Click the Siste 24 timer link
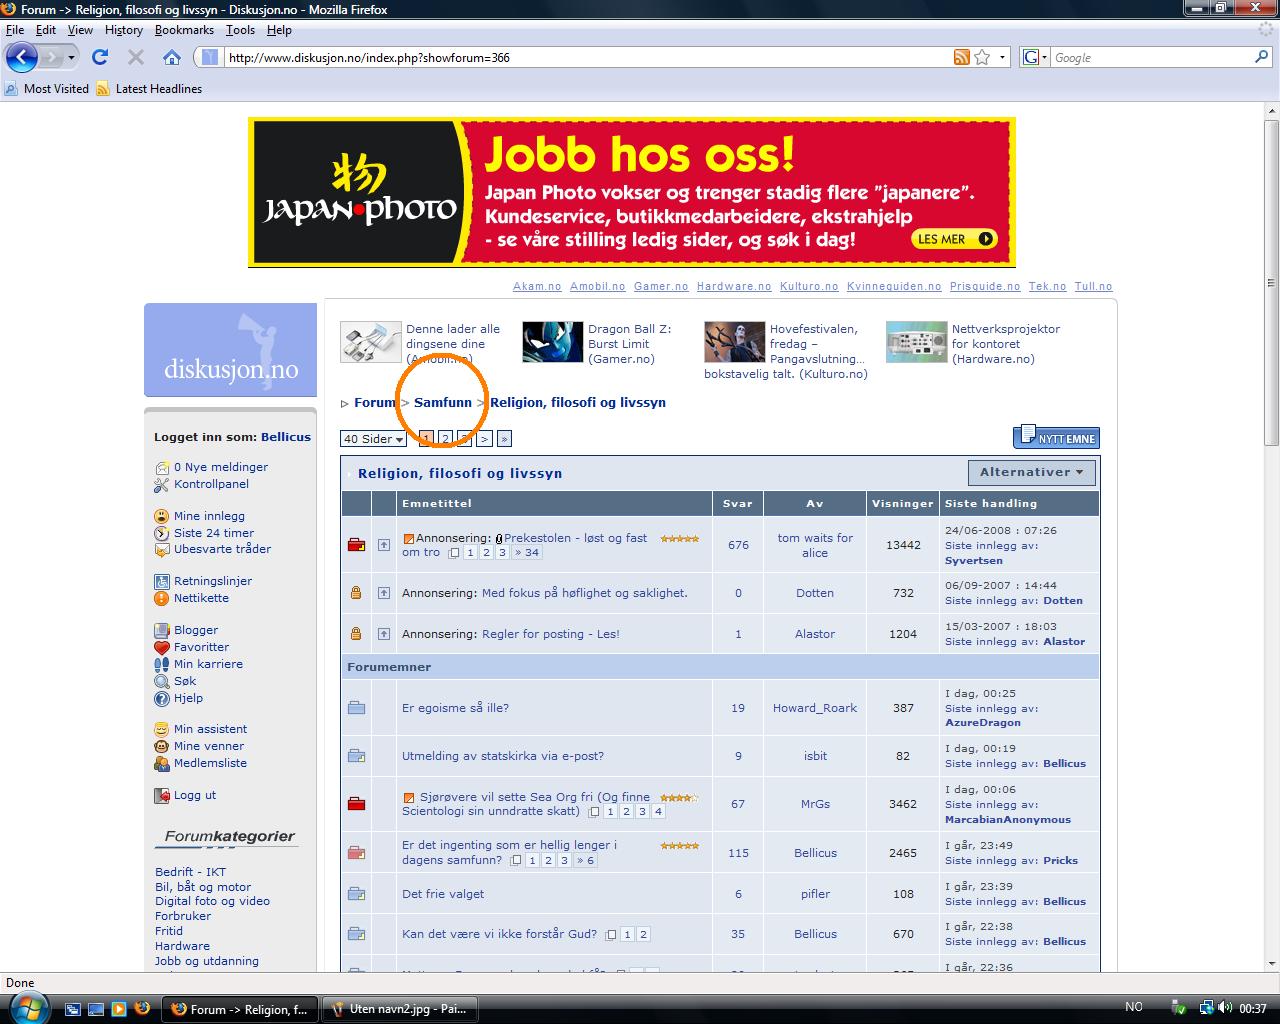Image resolution: width=1280 pixels, height=1024 pixels. (214, 533)
